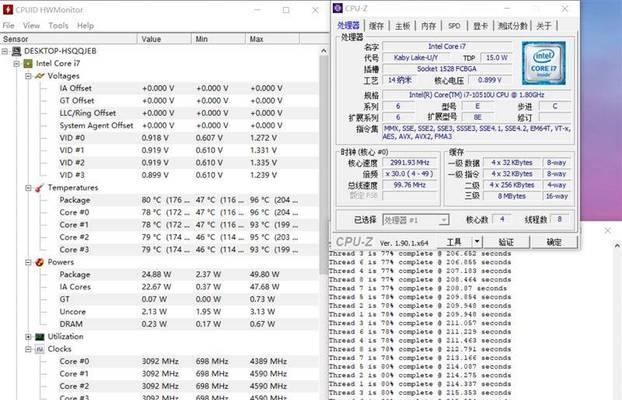
Task: Click the DESKTOP-HSQQJEB computer icon
Action: pos(16,51)
